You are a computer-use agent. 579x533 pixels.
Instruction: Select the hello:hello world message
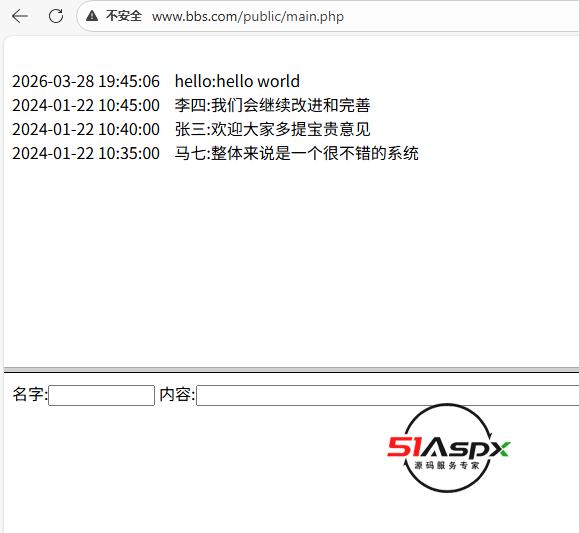[237, 81]
